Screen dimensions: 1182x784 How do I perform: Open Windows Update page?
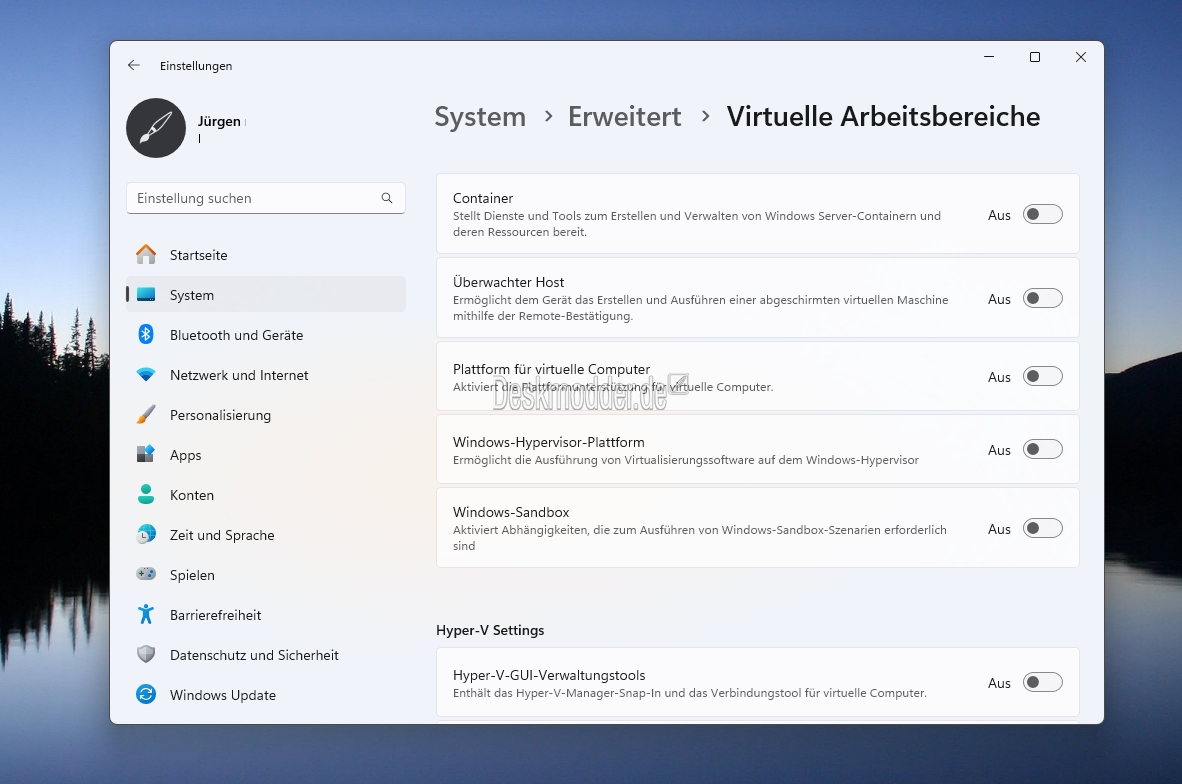click(266, 694)
